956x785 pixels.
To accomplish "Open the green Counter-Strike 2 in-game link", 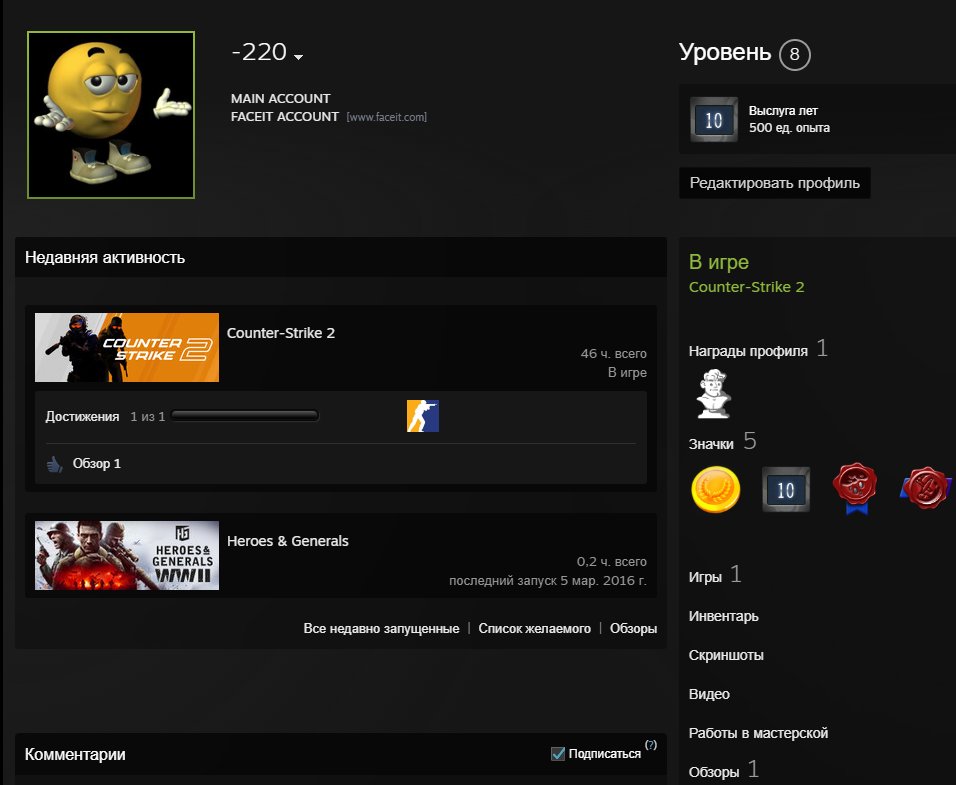I will [746, 287].
